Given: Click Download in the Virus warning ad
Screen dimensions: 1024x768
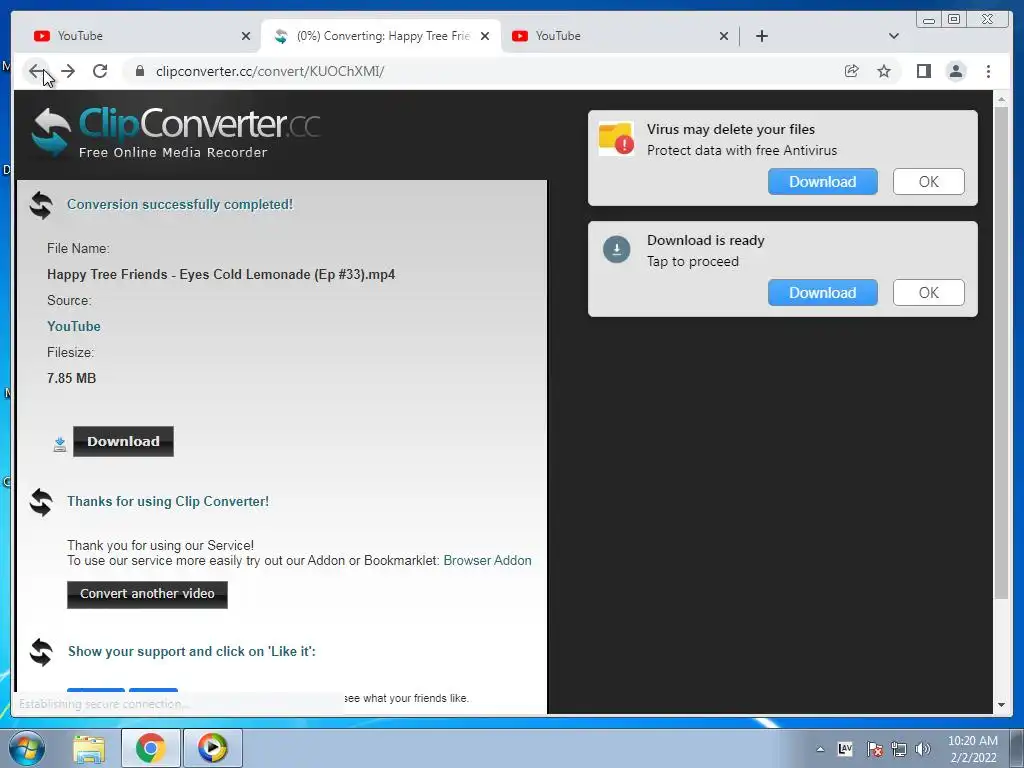Looking at the screenshot, I should [x=823, y=182].
